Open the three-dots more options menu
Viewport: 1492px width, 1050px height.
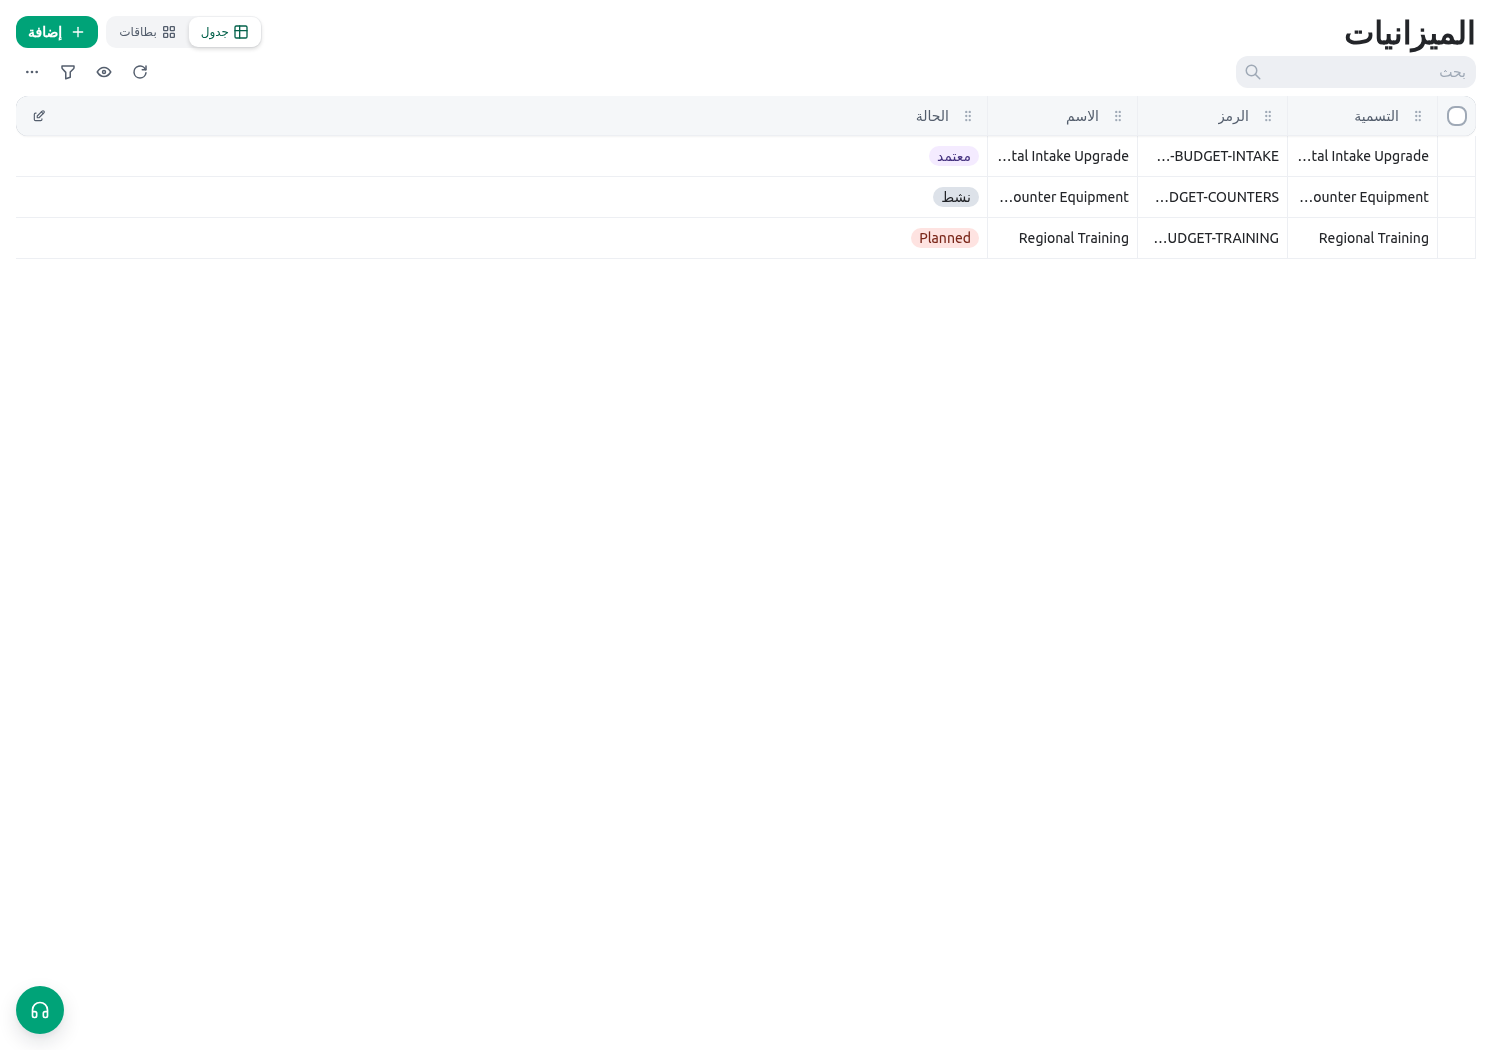coord(32,72)
